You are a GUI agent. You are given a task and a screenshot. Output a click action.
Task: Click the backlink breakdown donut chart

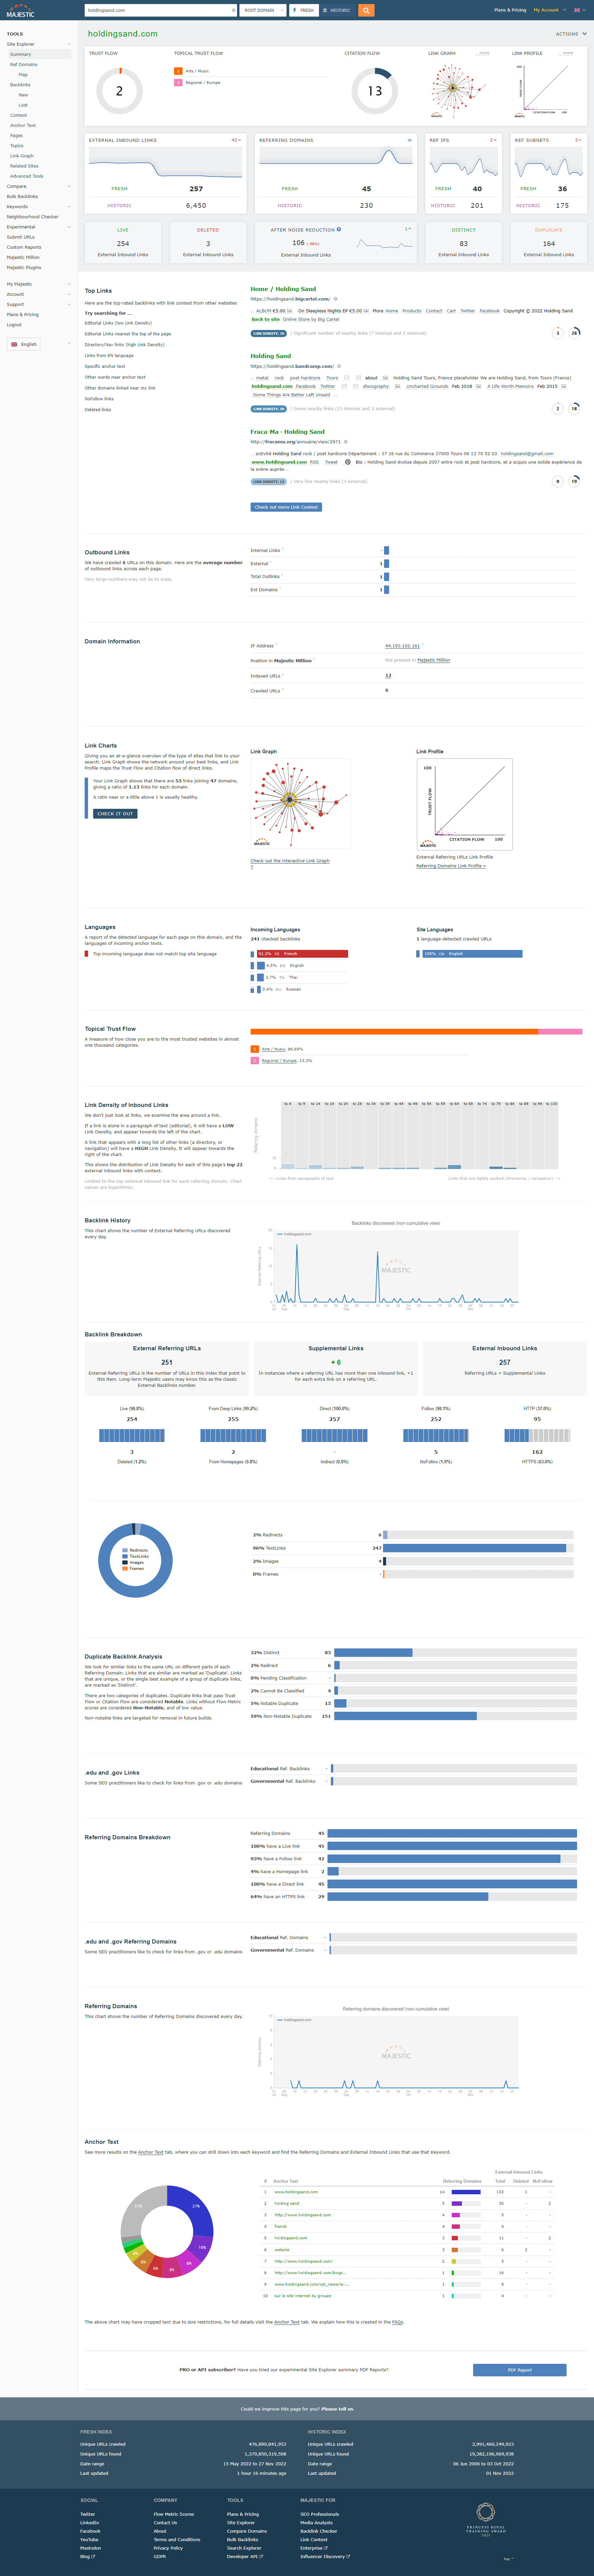pyautogui.click(x=135, y=1560)
